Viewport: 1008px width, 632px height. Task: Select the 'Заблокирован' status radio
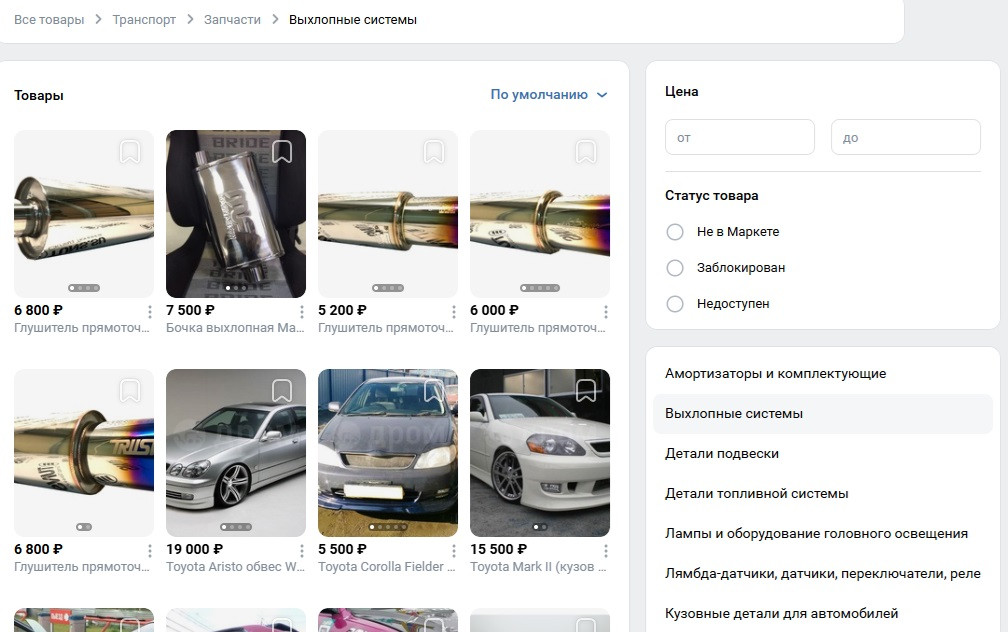coord(675,267)
